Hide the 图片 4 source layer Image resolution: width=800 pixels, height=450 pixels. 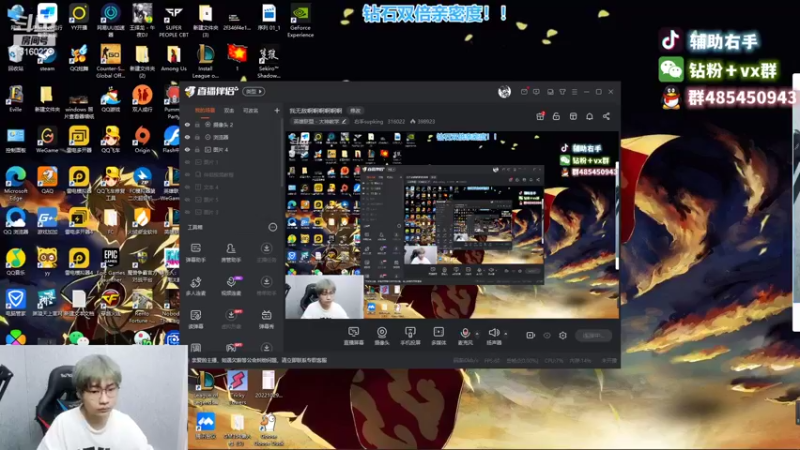[187, 149]
